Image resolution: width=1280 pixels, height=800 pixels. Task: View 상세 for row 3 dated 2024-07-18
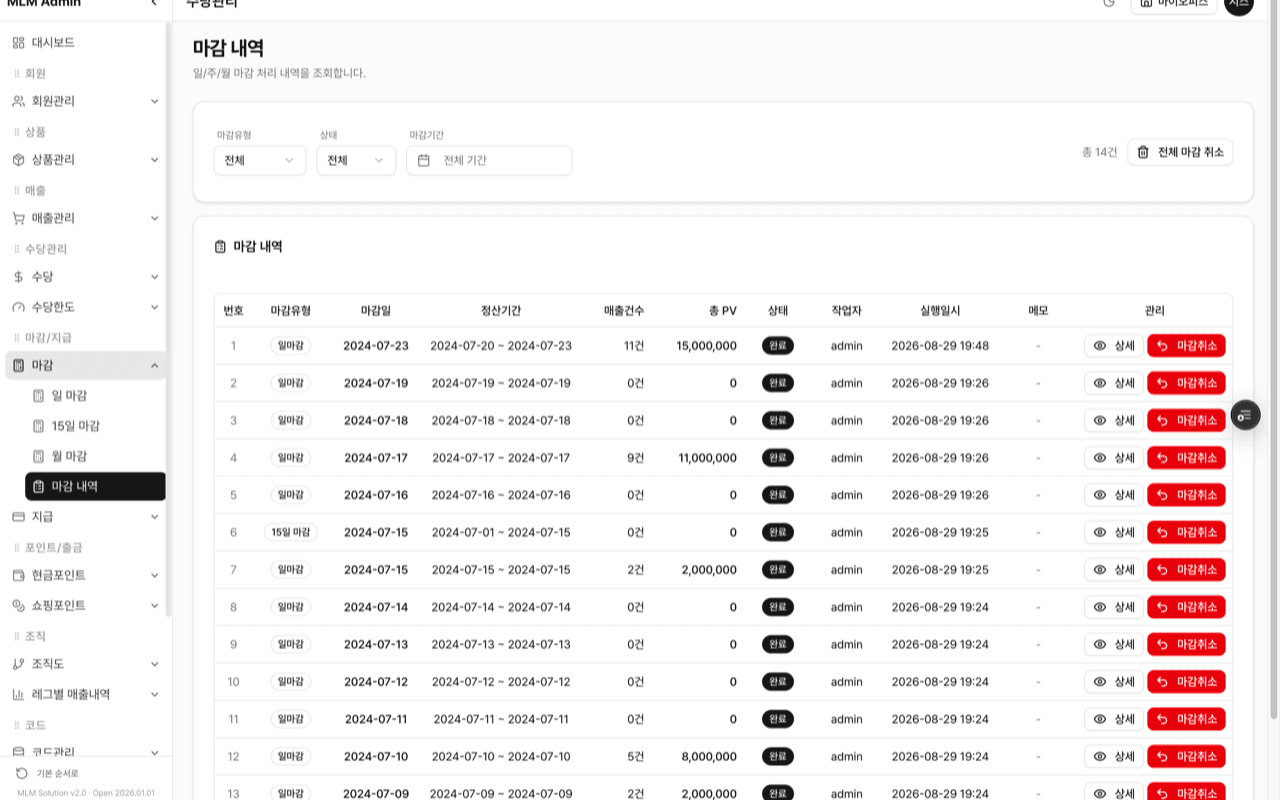pyautogui.click(x=1114, y=420)
